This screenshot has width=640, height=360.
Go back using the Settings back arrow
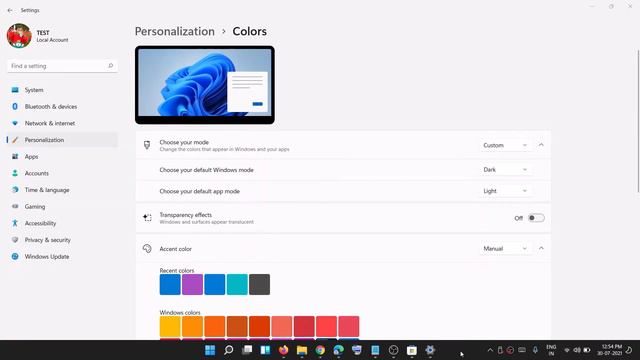10,10
